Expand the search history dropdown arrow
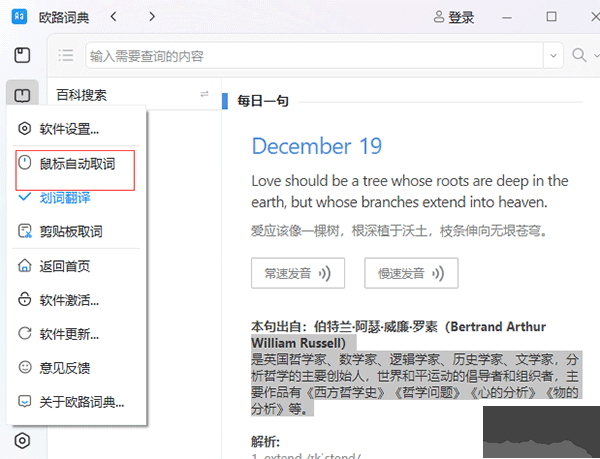 [553, 56]
